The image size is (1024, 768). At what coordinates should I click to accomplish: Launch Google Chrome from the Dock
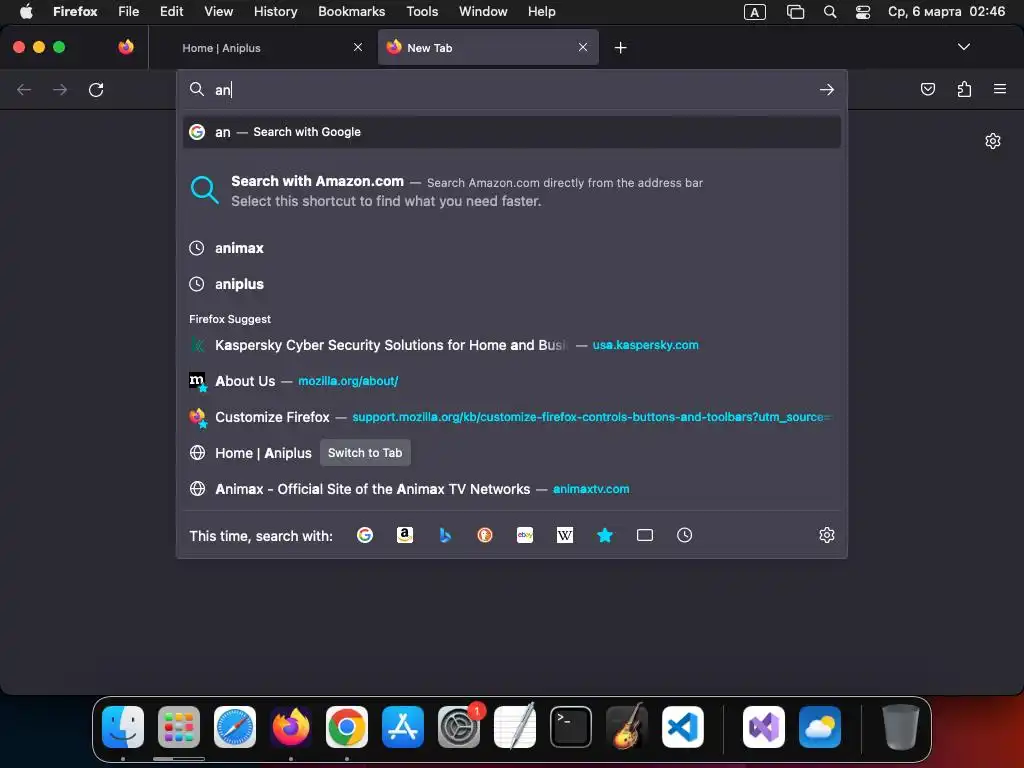click(347, 726)
